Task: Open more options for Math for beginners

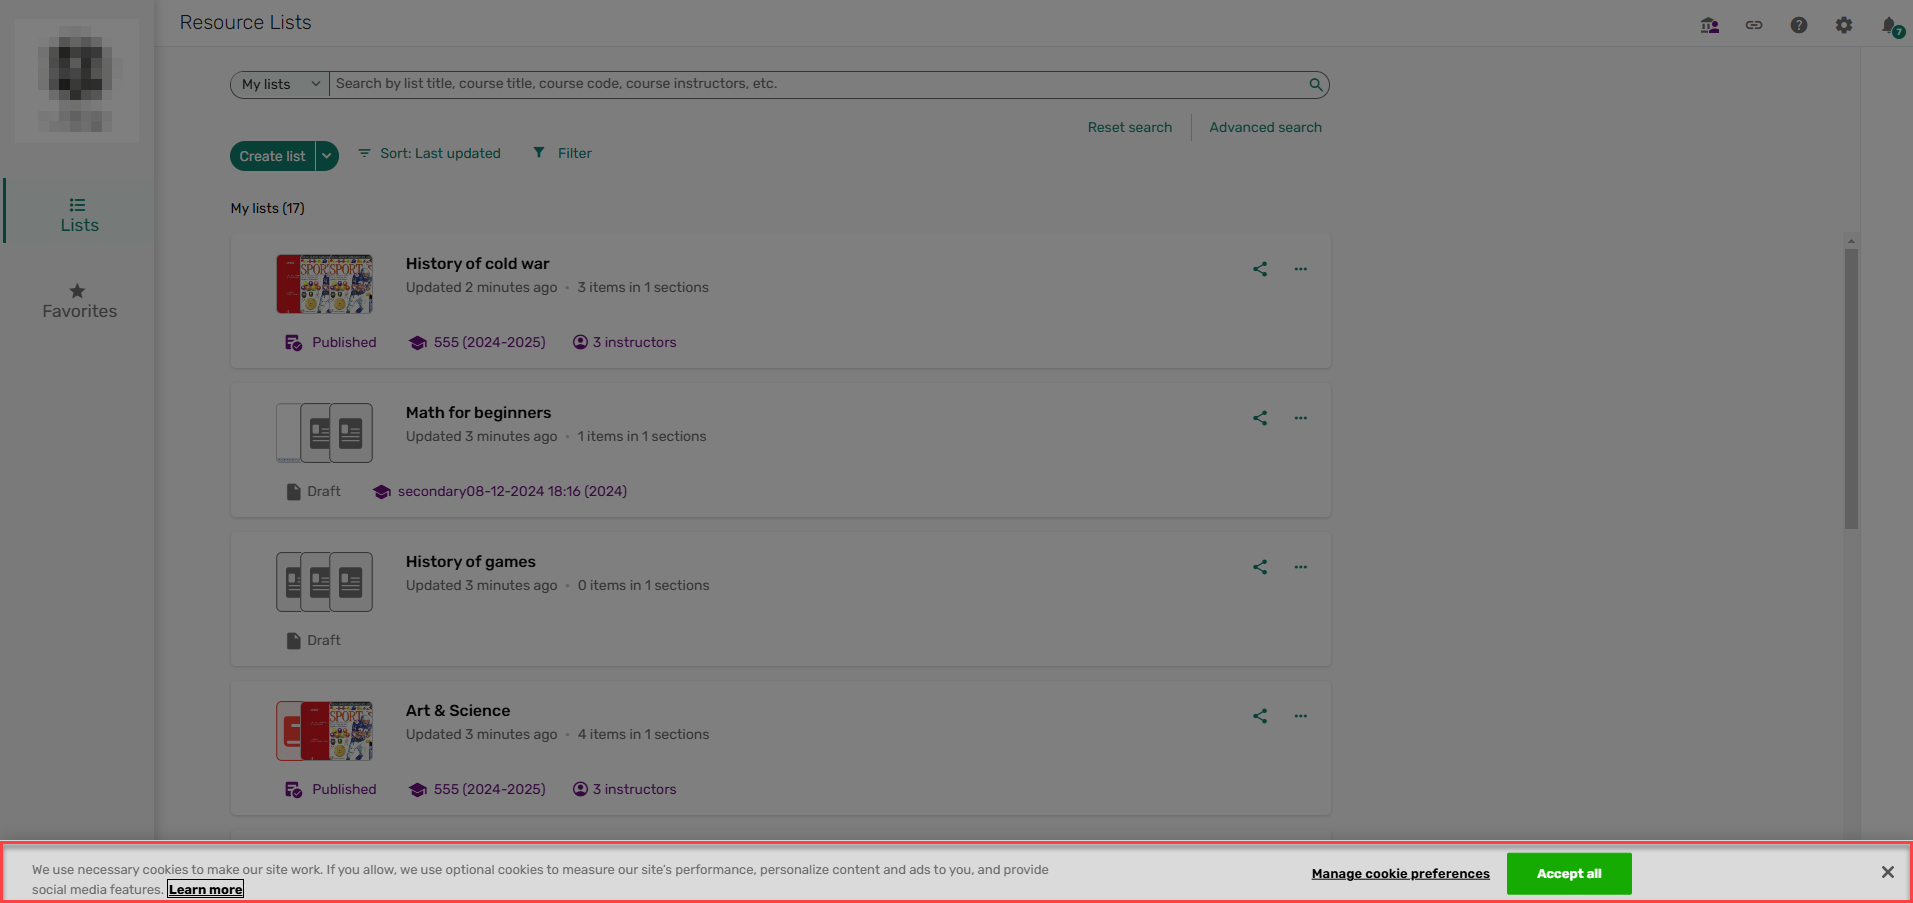Action: point(1300,418)
